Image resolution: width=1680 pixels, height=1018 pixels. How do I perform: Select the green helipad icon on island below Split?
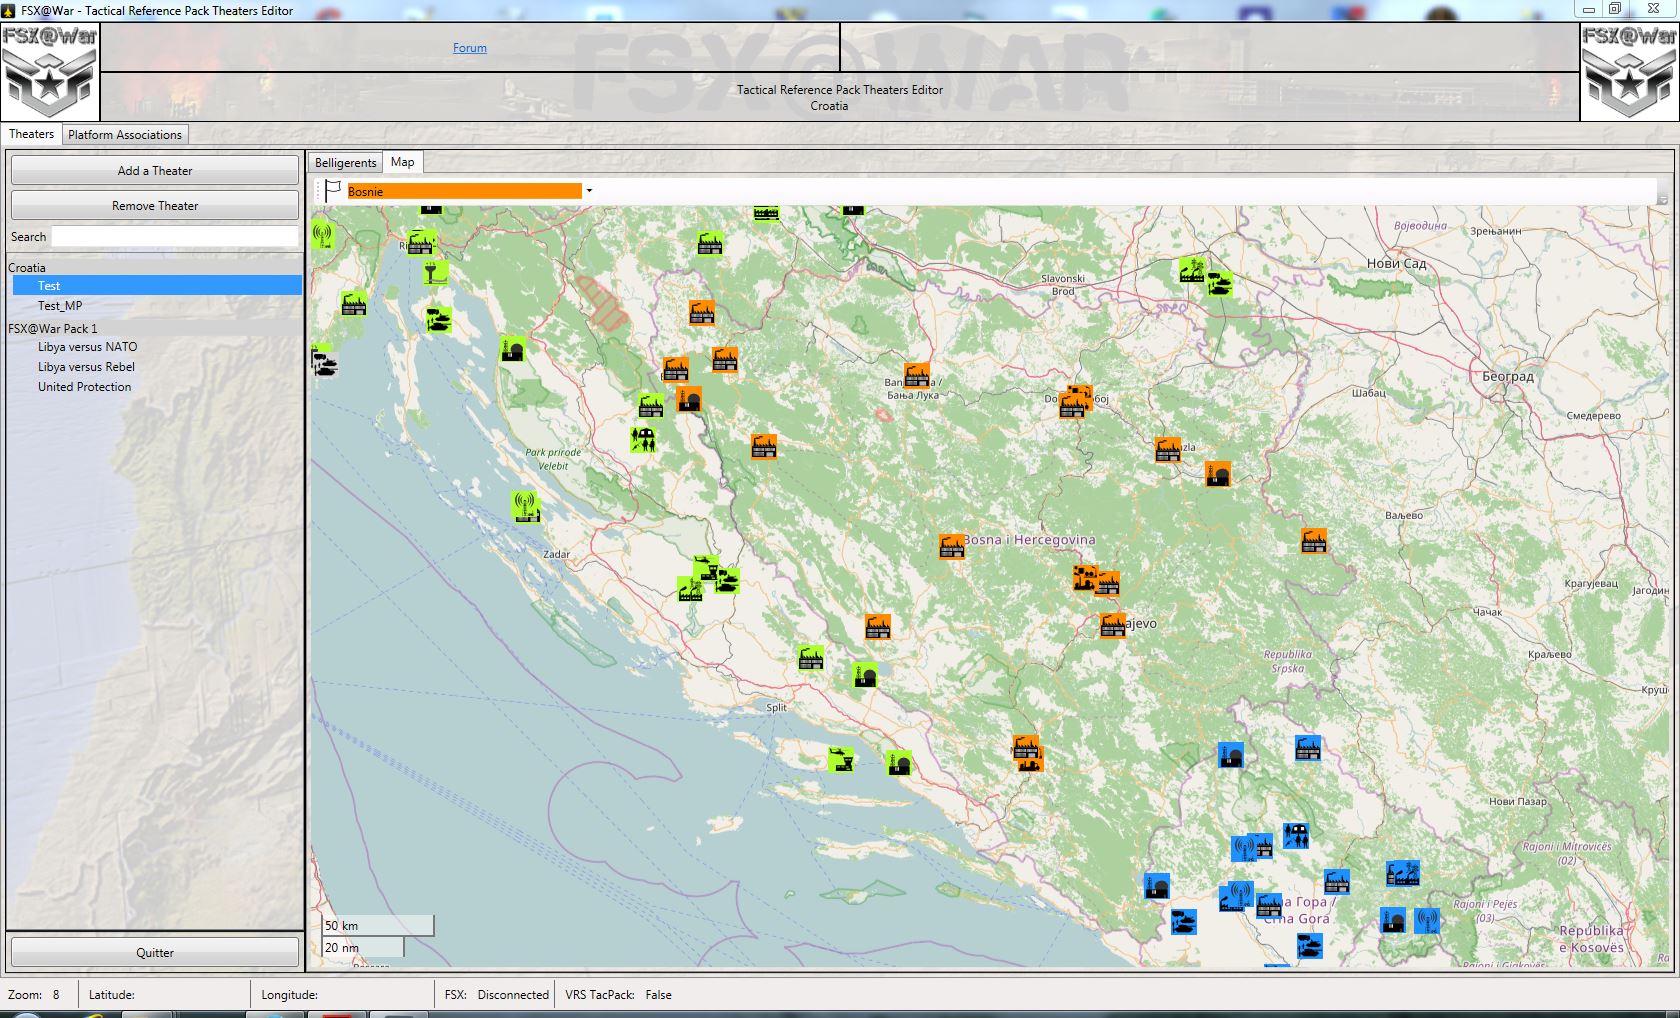pyautogui.click(x=841, y=759)
